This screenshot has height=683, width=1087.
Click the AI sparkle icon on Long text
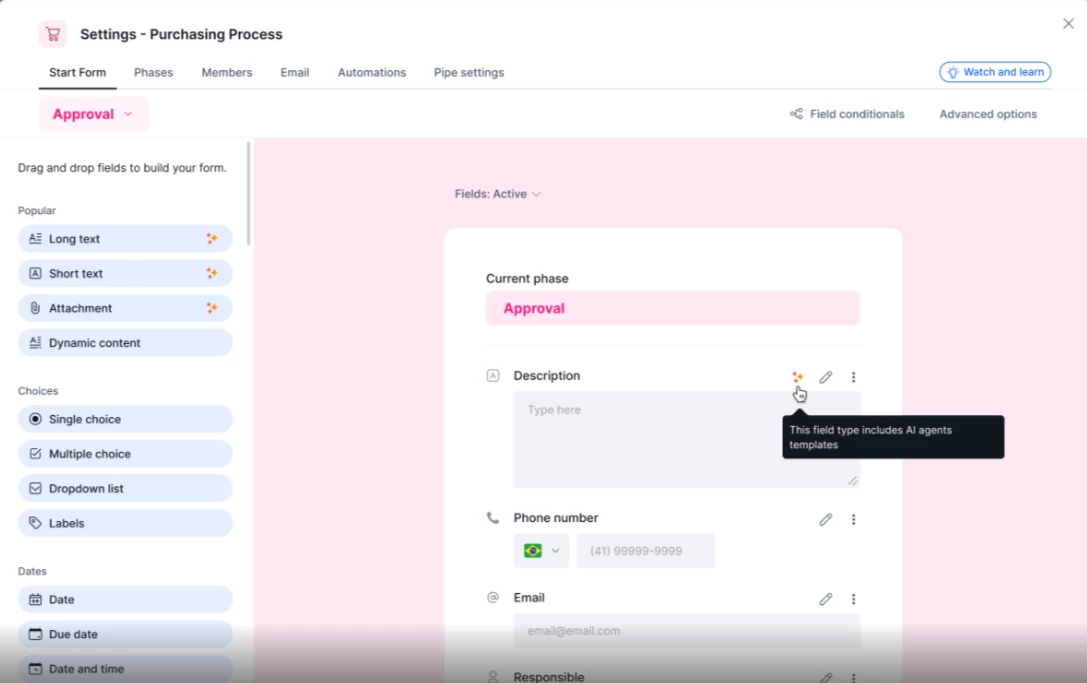[x=211, y=239]
